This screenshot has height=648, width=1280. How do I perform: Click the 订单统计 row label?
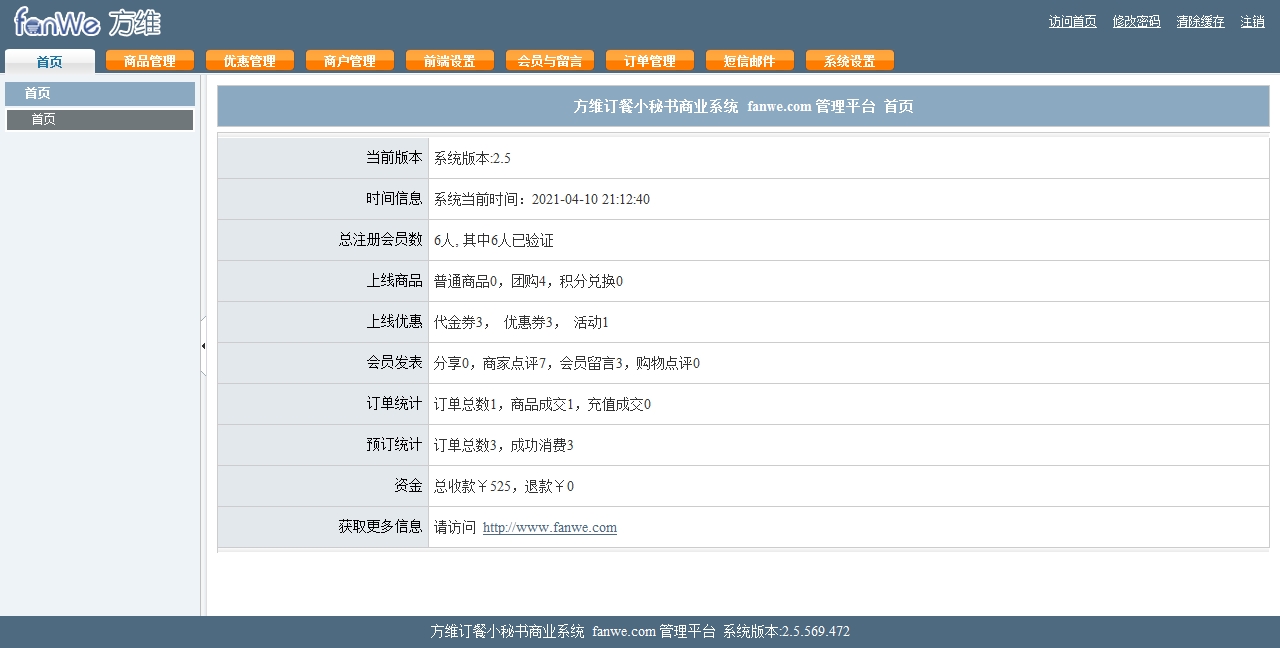394,403
